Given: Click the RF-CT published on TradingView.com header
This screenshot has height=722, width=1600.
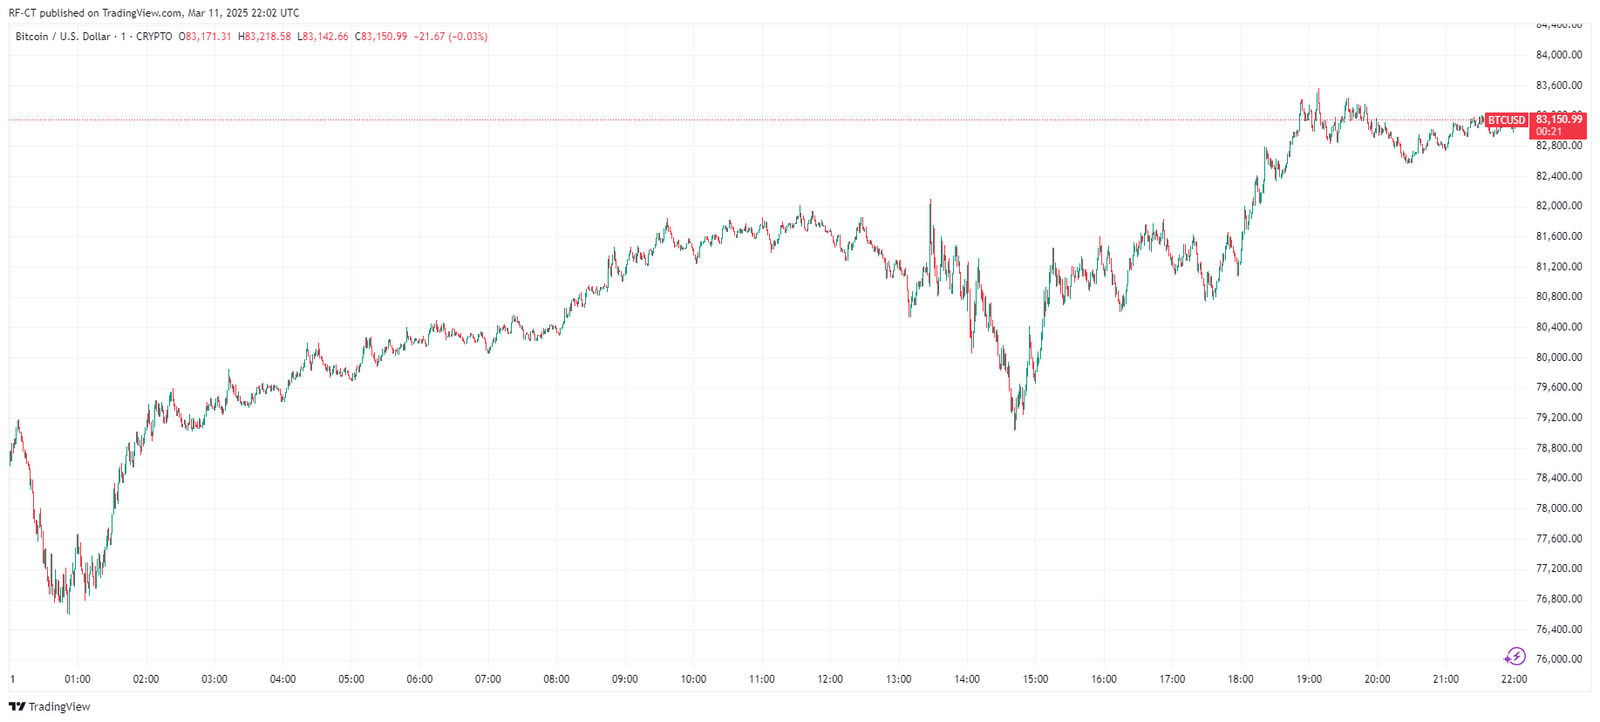Looking at the screenshot, I should pos(154,13).
